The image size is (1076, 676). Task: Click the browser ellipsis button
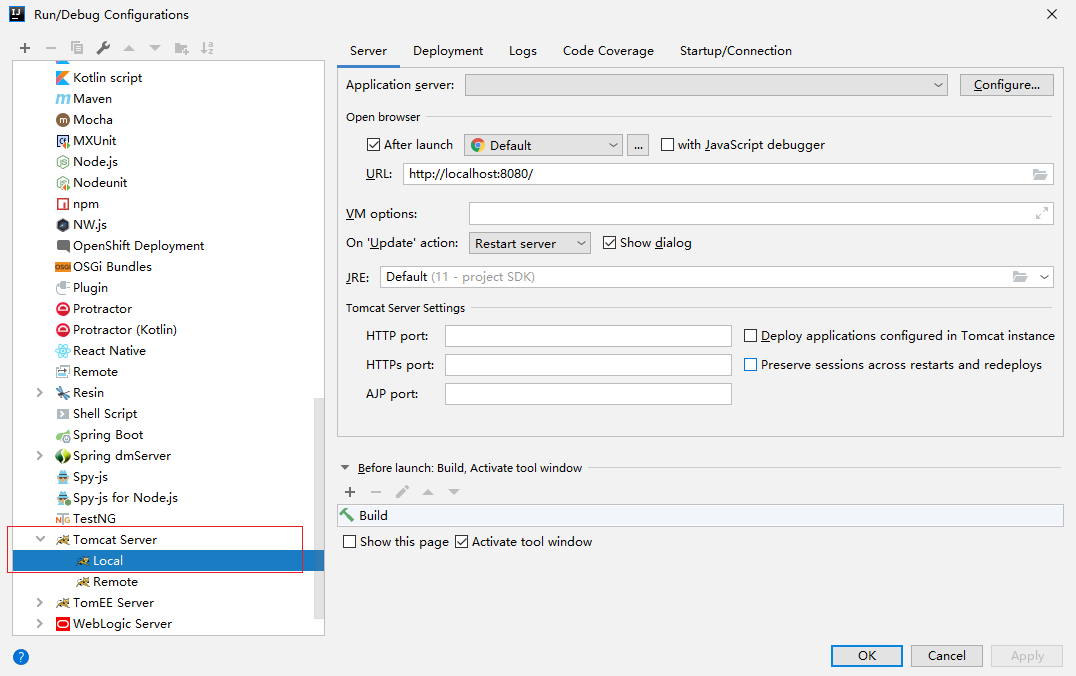coord(638,145)
